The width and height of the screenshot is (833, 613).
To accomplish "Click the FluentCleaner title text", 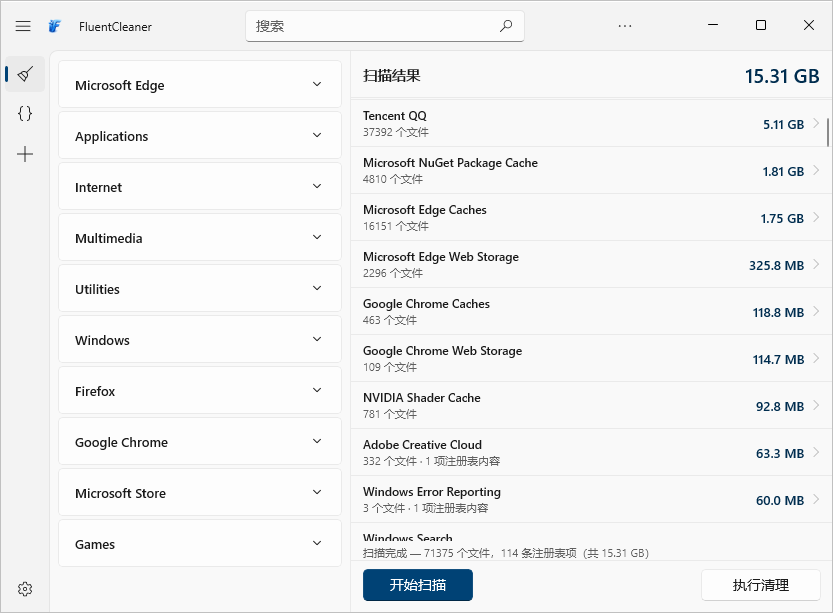I will pos(115,27).
